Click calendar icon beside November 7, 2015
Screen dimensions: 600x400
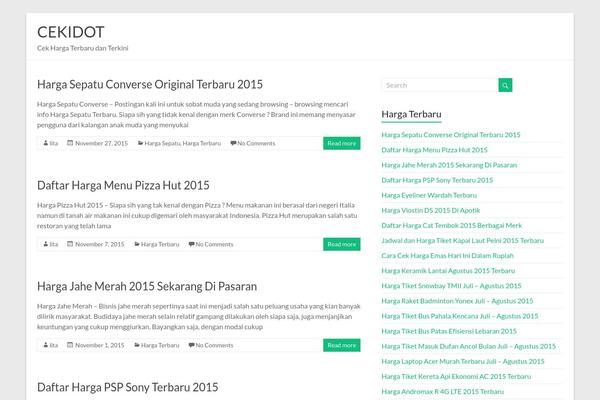click(x=70, y=244)
